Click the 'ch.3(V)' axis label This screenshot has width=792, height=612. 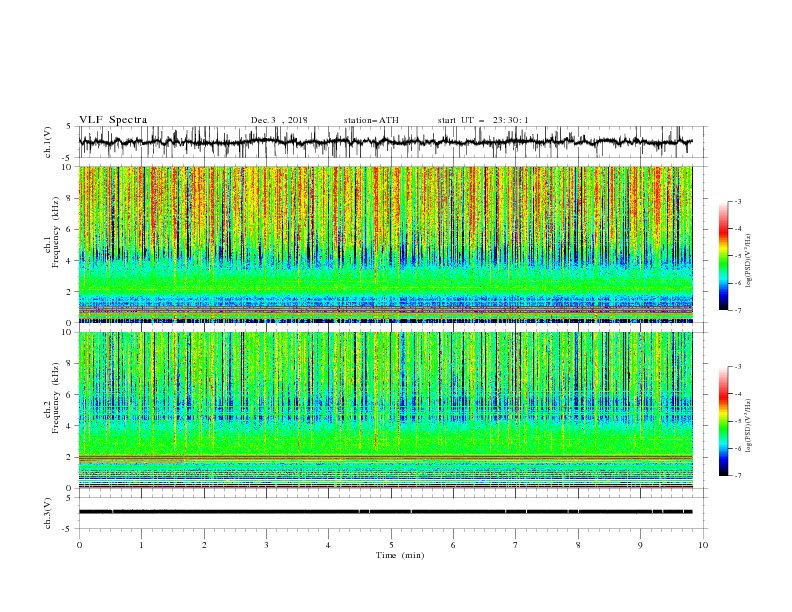[x=48, y=513]
